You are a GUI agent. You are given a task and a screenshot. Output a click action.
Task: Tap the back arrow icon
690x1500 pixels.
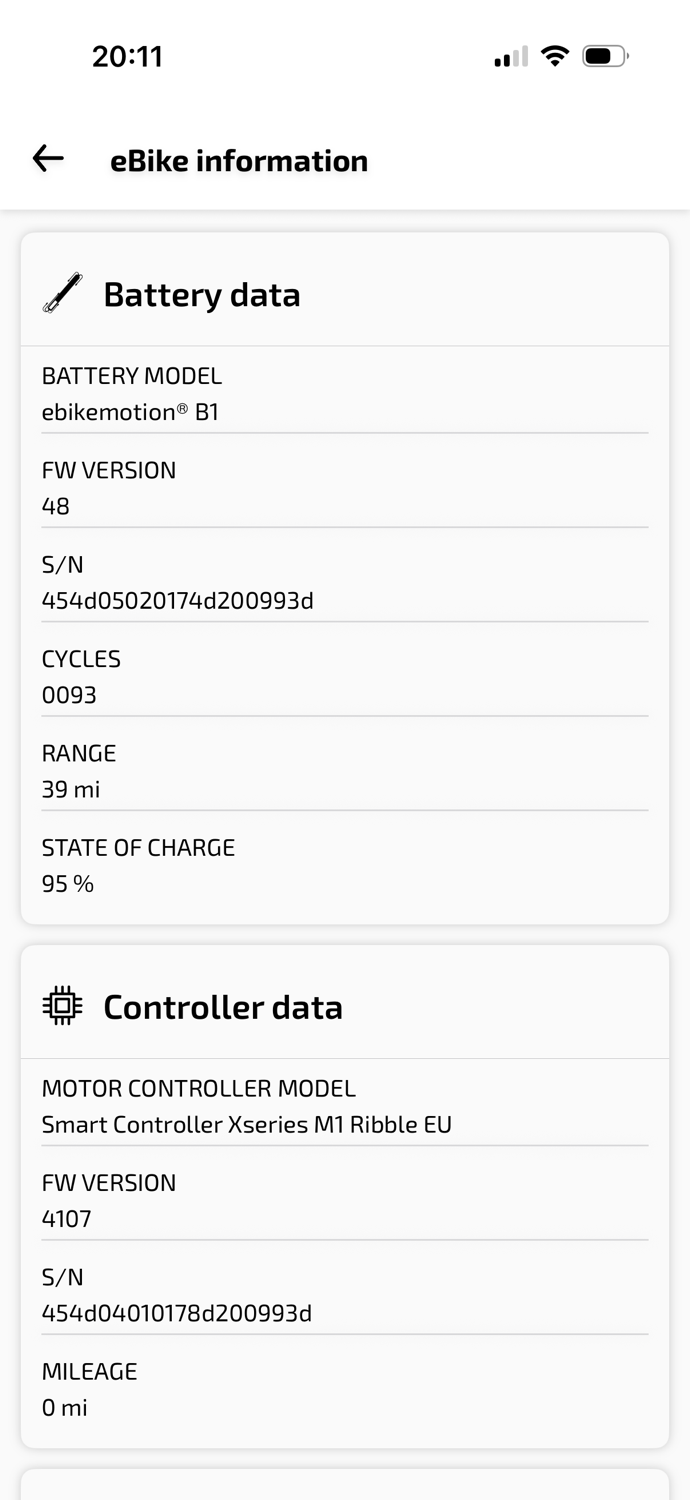click(48, 158)
